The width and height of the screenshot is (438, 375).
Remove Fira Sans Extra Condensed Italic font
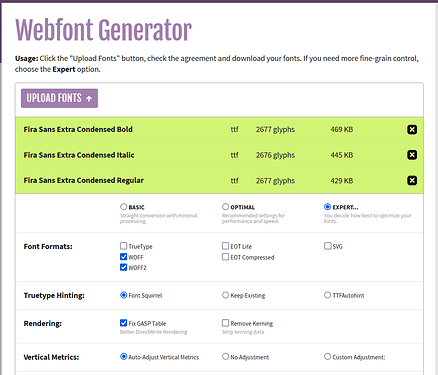[x=412, y=155]
